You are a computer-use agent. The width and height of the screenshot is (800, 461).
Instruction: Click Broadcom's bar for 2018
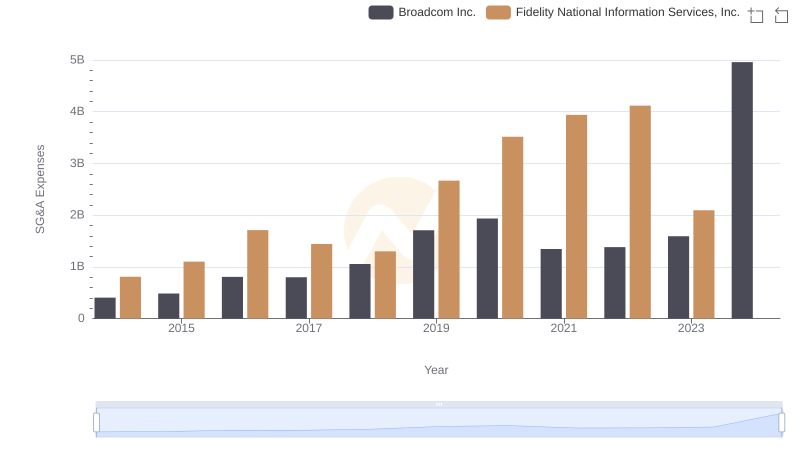[x=360, y=291]
